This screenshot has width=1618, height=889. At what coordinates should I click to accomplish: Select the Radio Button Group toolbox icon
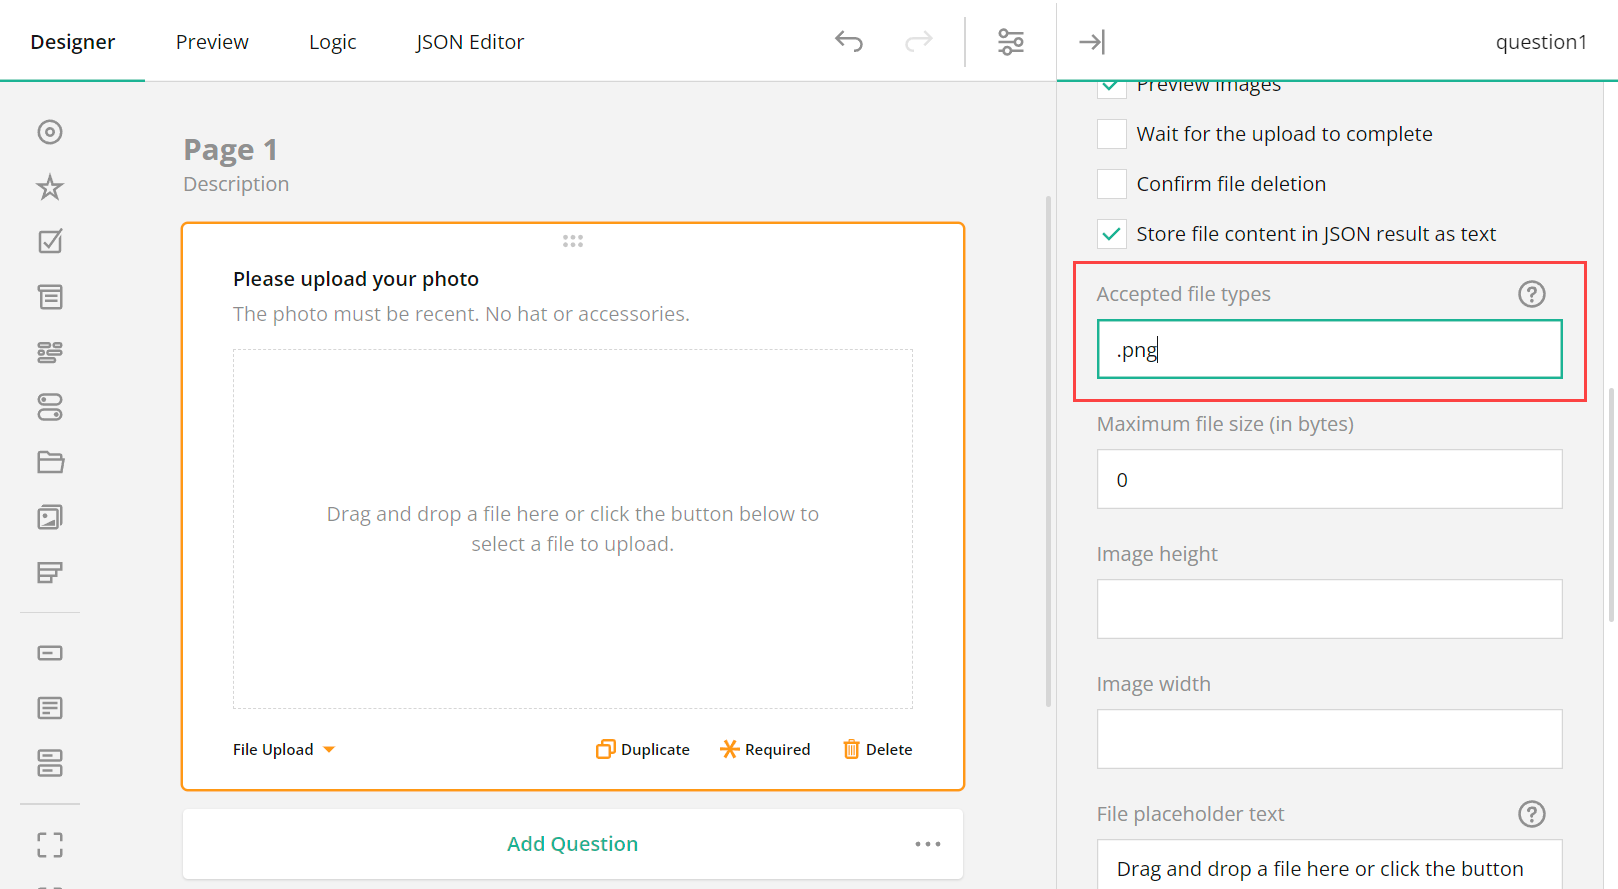(x=50, y=132)
